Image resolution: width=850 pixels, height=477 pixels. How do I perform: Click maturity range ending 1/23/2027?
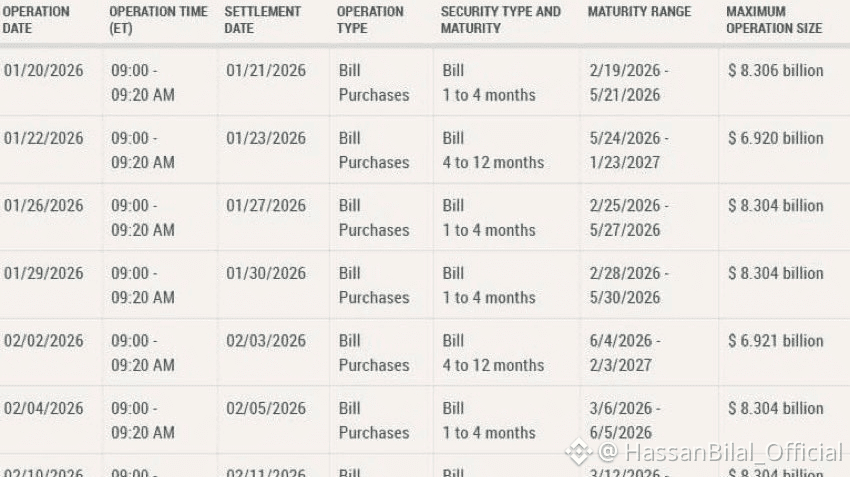(624, 162)
